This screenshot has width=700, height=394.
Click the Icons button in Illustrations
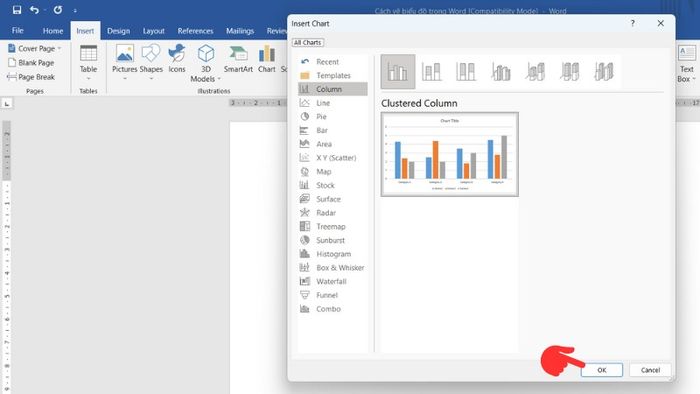click(177, 58)
